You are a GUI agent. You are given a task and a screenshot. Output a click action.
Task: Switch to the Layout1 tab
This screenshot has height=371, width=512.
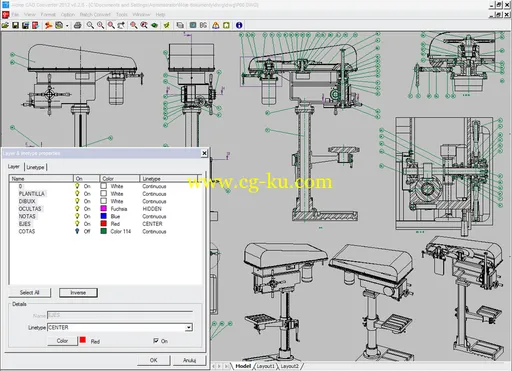tap(265, 366)
